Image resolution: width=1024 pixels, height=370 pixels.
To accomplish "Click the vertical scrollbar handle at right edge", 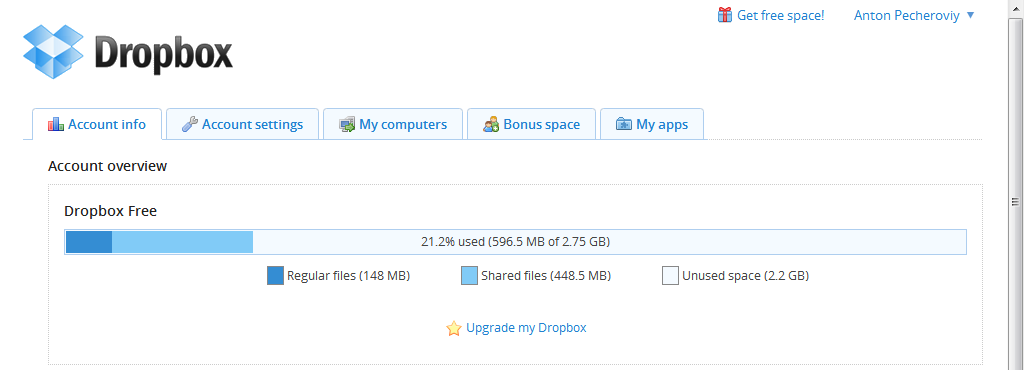I will 1016,202.
